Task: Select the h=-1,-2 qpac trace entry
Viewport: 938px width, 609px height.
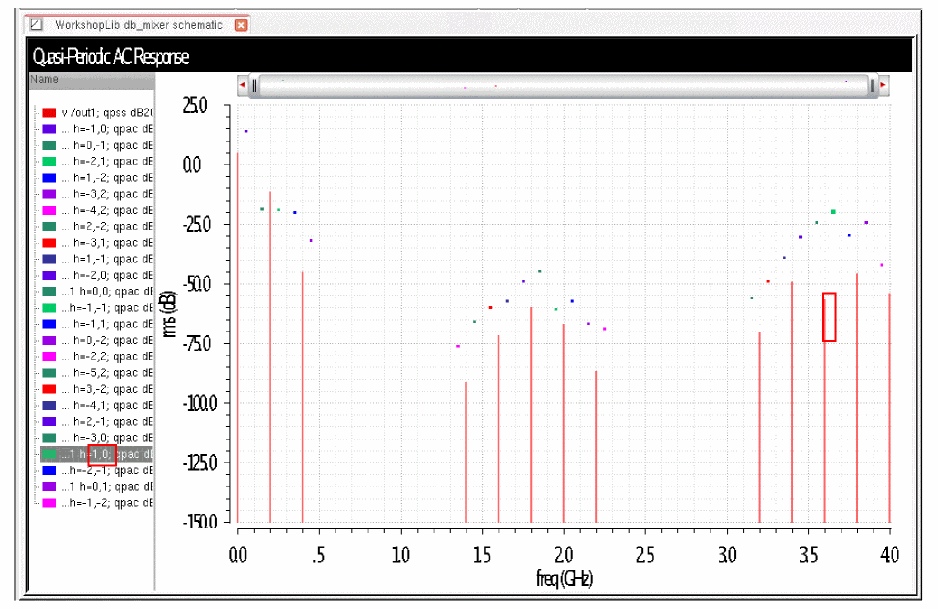Action: (x=97, y=503)
